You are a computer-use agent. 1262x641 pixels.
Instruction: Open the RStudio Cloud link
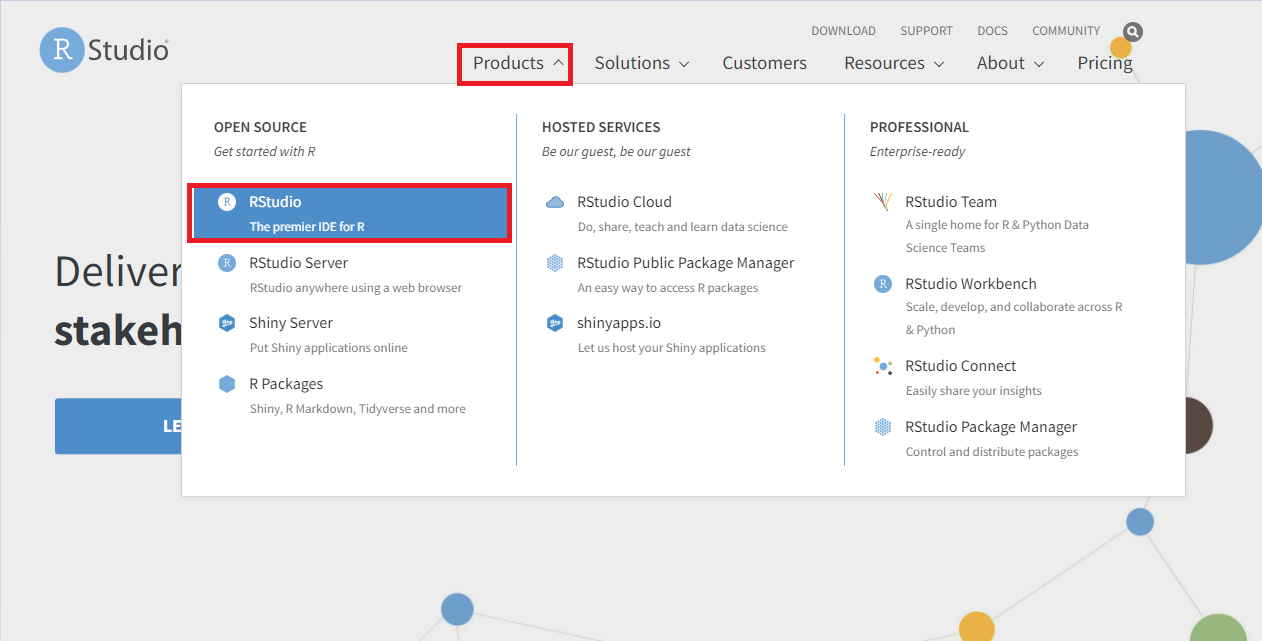tap(624, 202)
